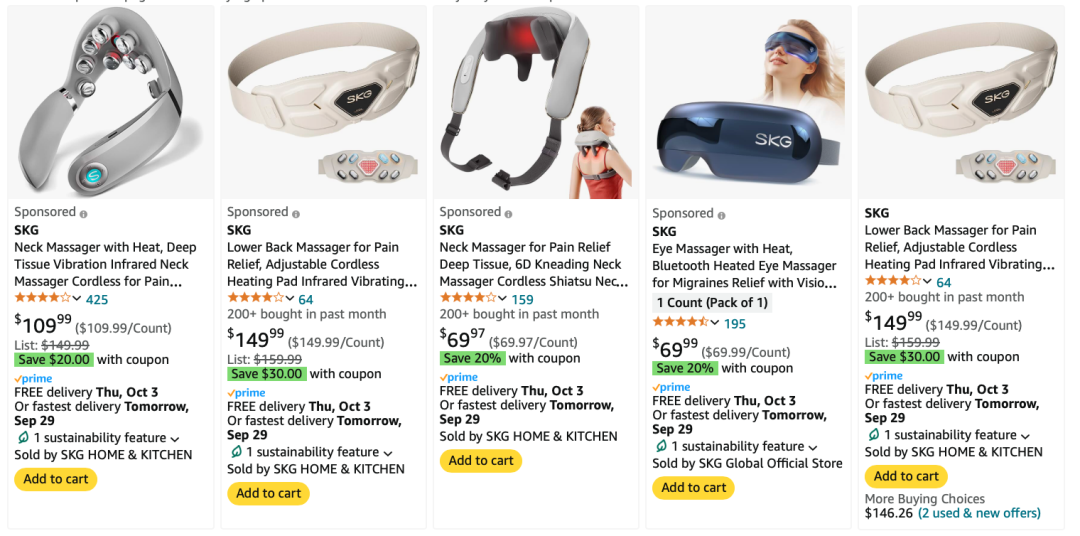1080x536 pixels.
Task: Click sustainability leaf icon on first neck massager
Action: 22,438
